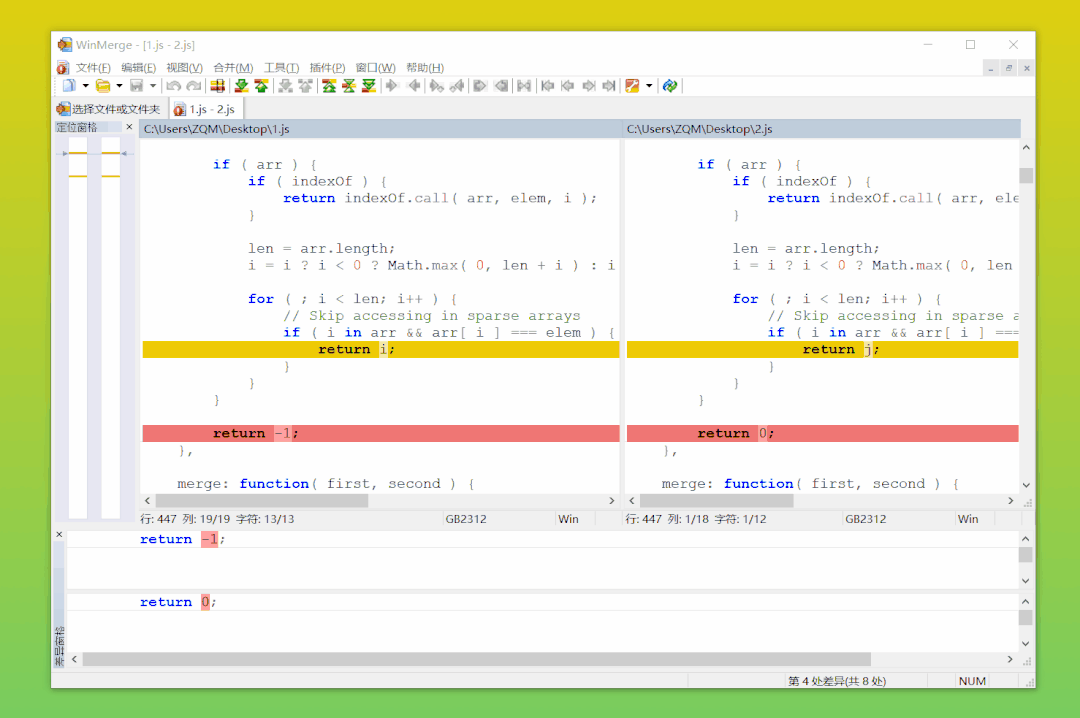The image size is (1080, 718).
Task: Open files or folders with folder icon
Action: [x=103, y=85]
